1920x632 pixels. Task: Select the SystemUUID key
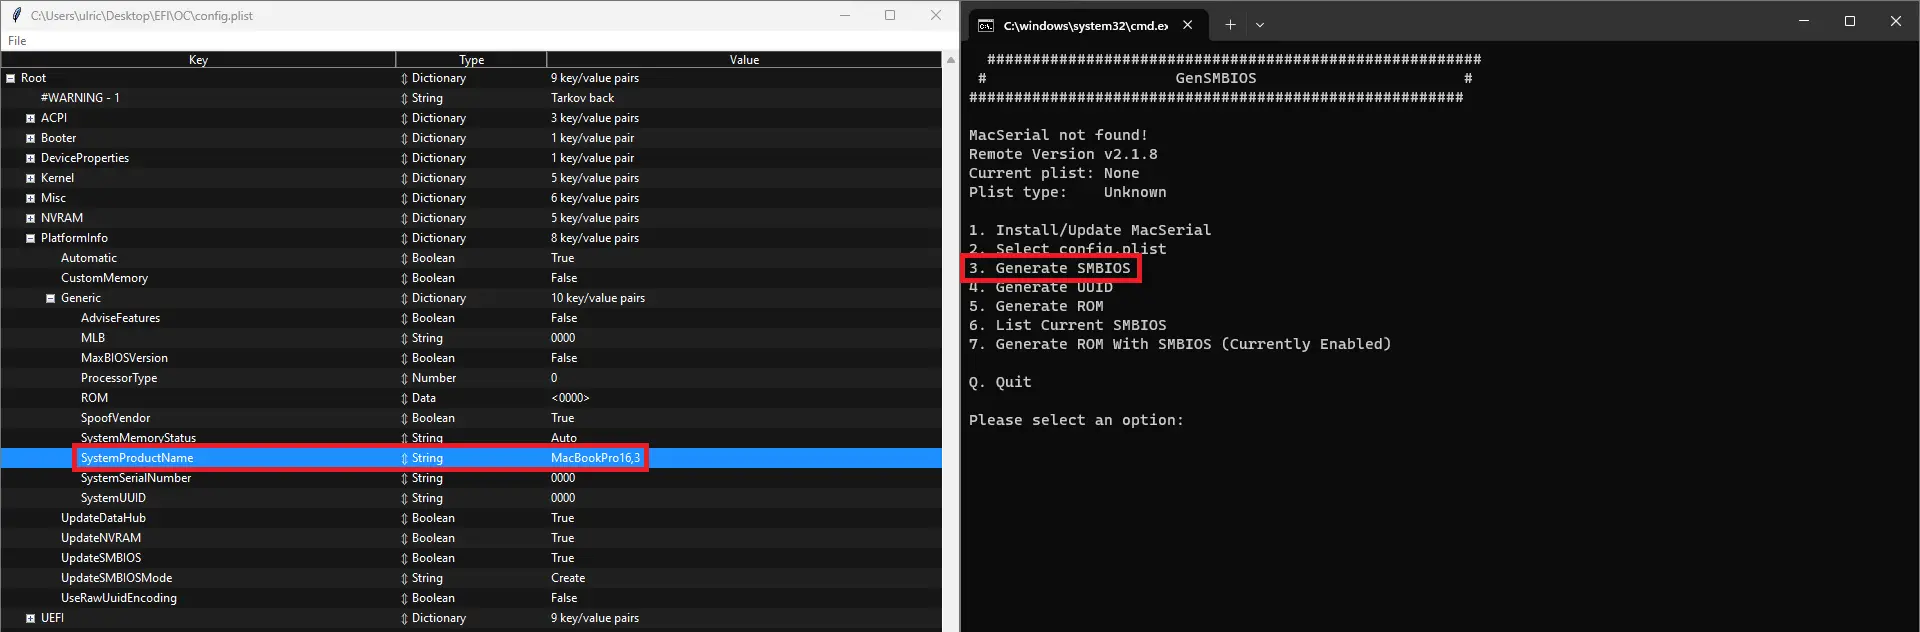(113, 498)
